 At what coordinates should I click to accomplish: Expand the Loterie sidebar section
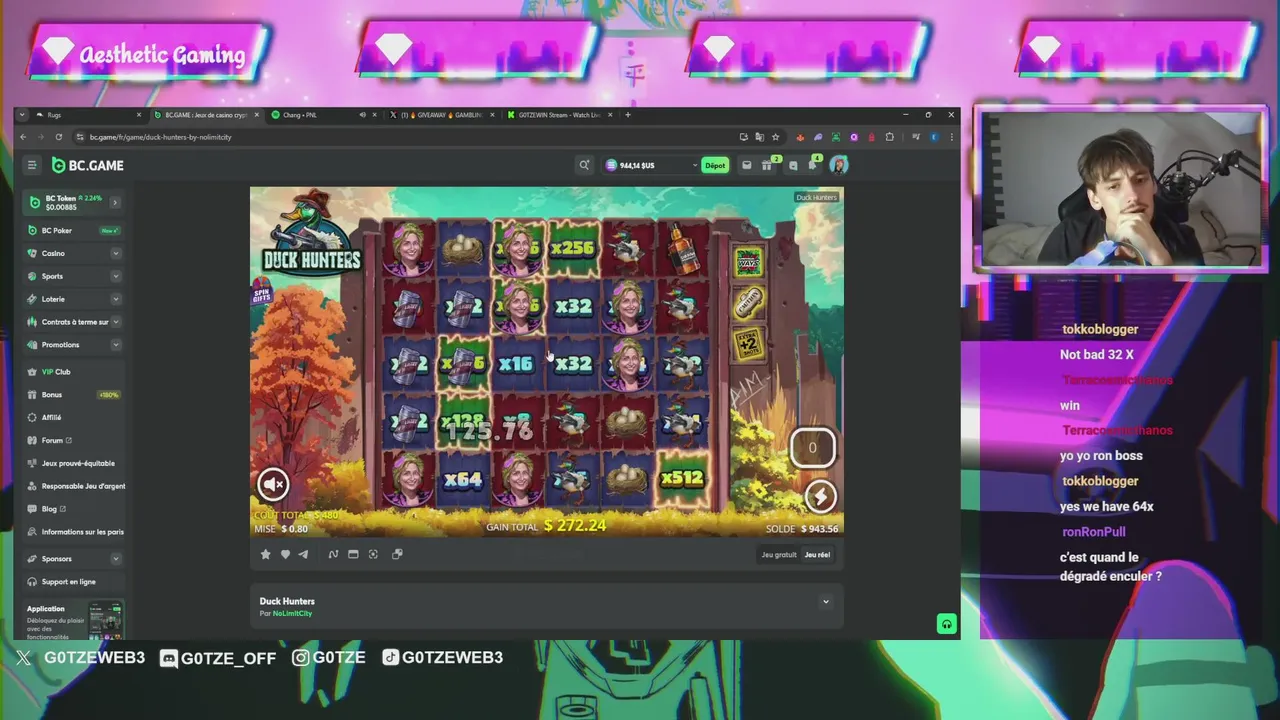coord(116,299)
